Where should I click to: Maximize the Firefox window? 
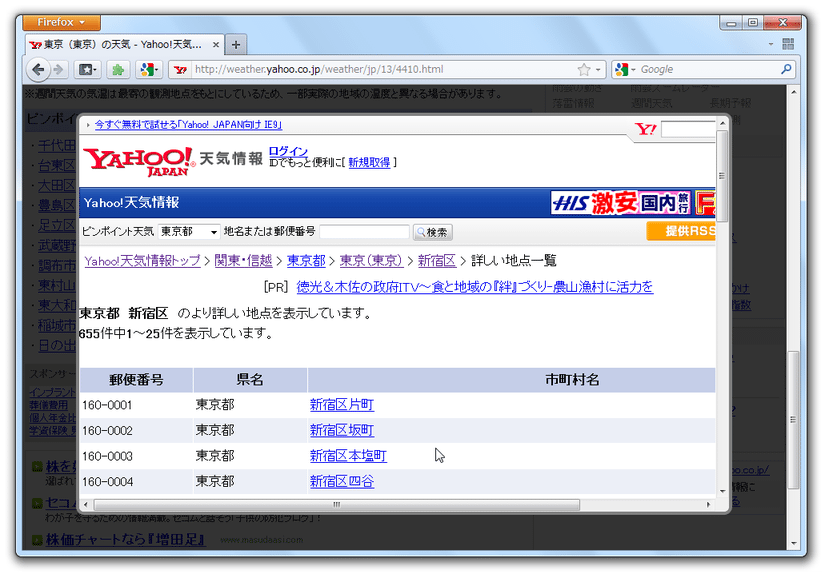click(752, 23)
